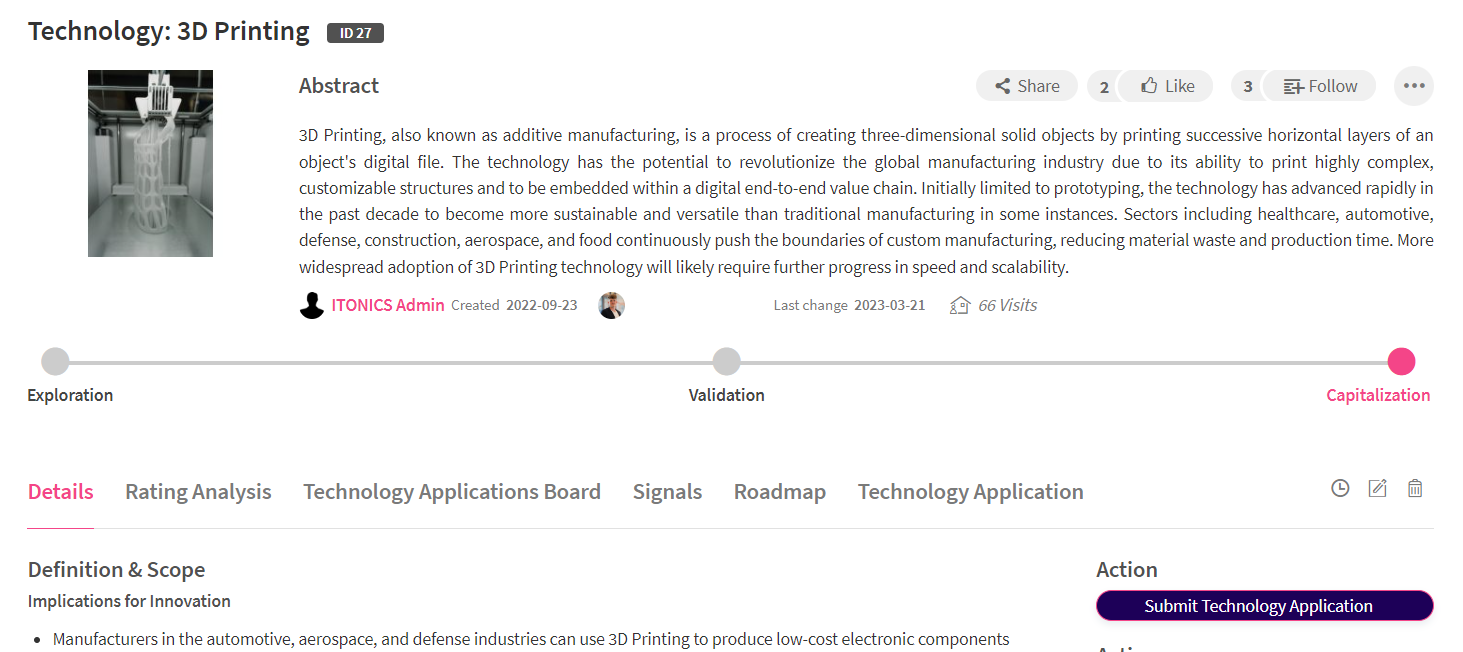Switch to the Rating Analysis tab
Screen dimensions: 1463x652
pos(198,492)
